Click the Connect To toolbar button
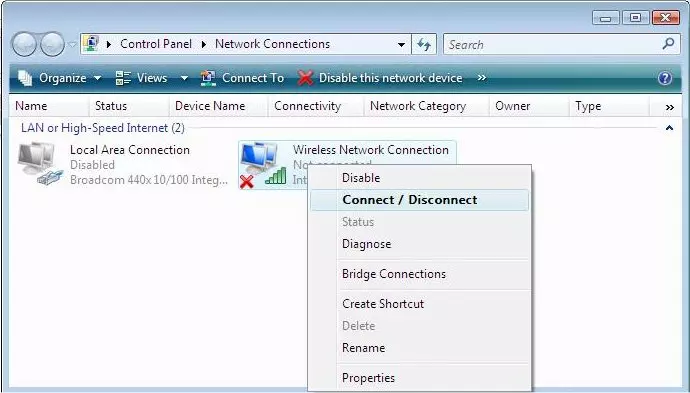690x393 pixels. (x=242, y=78)
